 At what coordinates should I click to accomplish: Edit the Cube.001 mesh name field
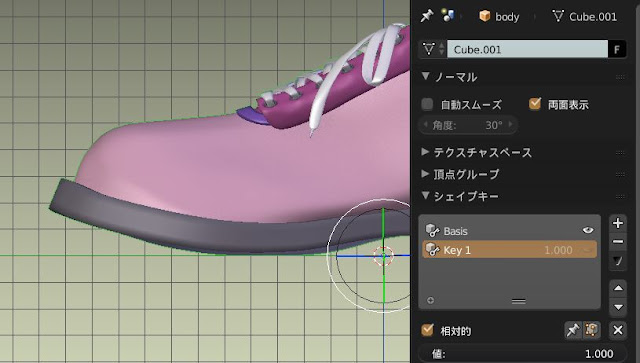tap(527, 49)
